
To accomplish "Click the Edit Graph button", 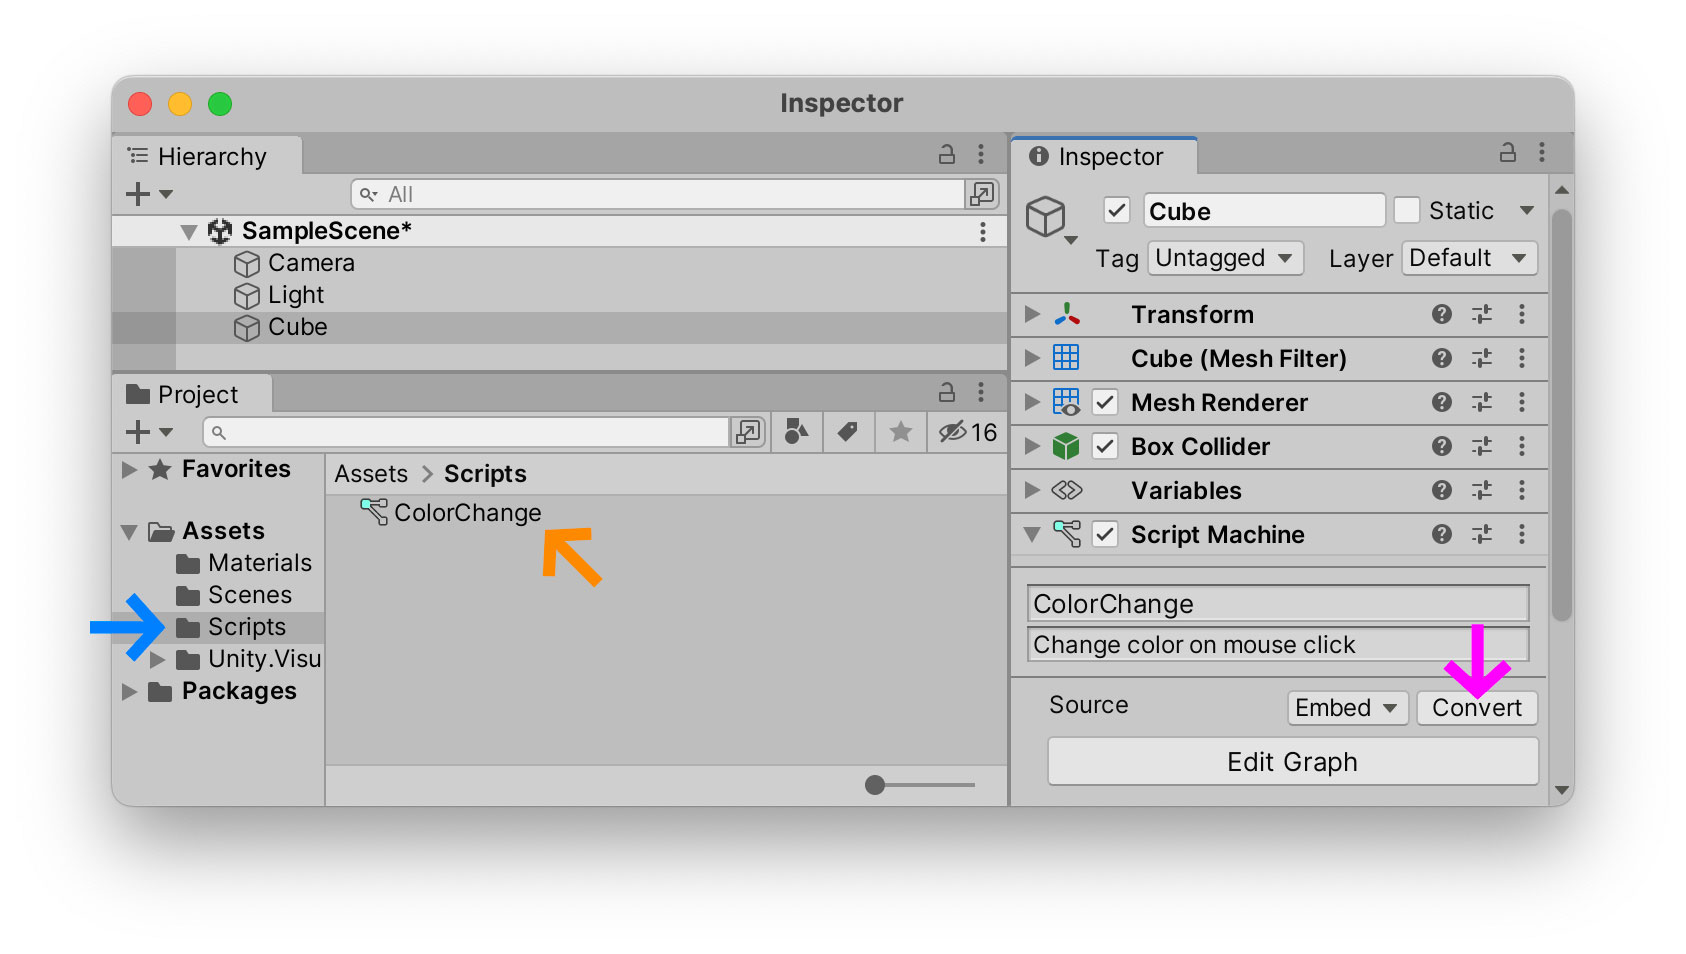I will pos(1292,761).
